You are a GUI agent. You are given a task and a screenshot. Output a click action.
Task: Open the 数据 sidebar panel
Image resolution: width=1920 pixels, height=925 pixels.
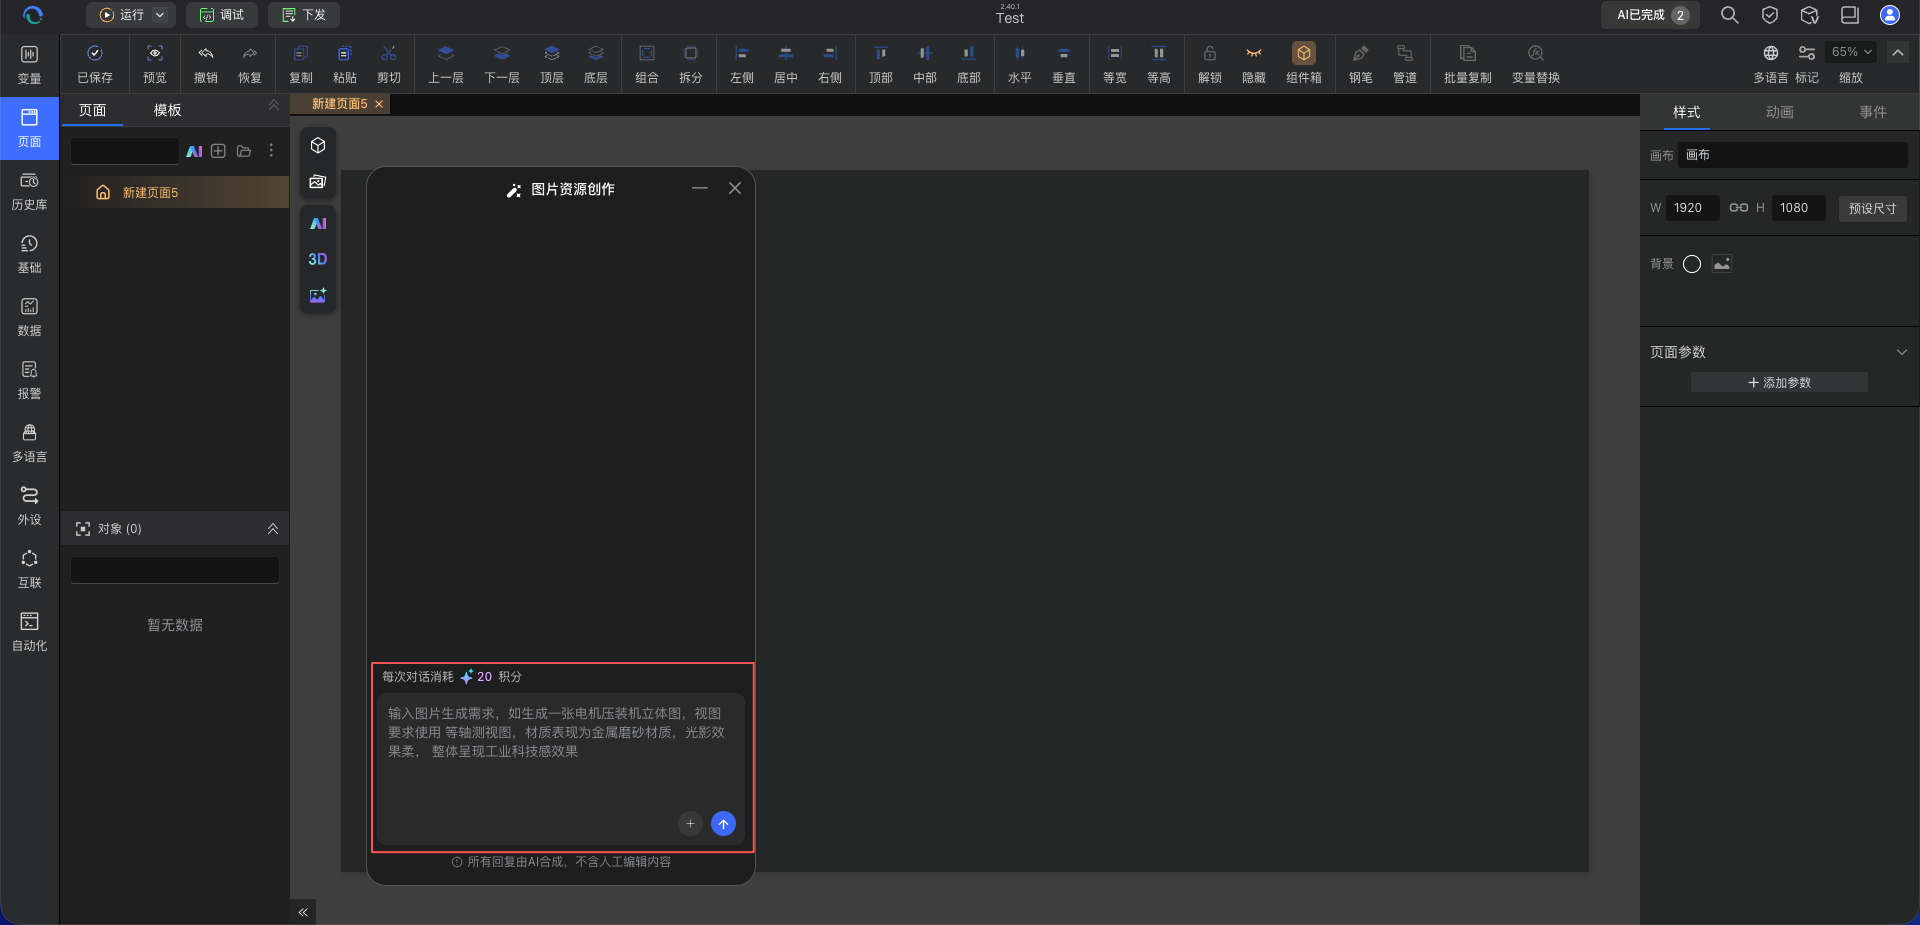click(29, 317)
